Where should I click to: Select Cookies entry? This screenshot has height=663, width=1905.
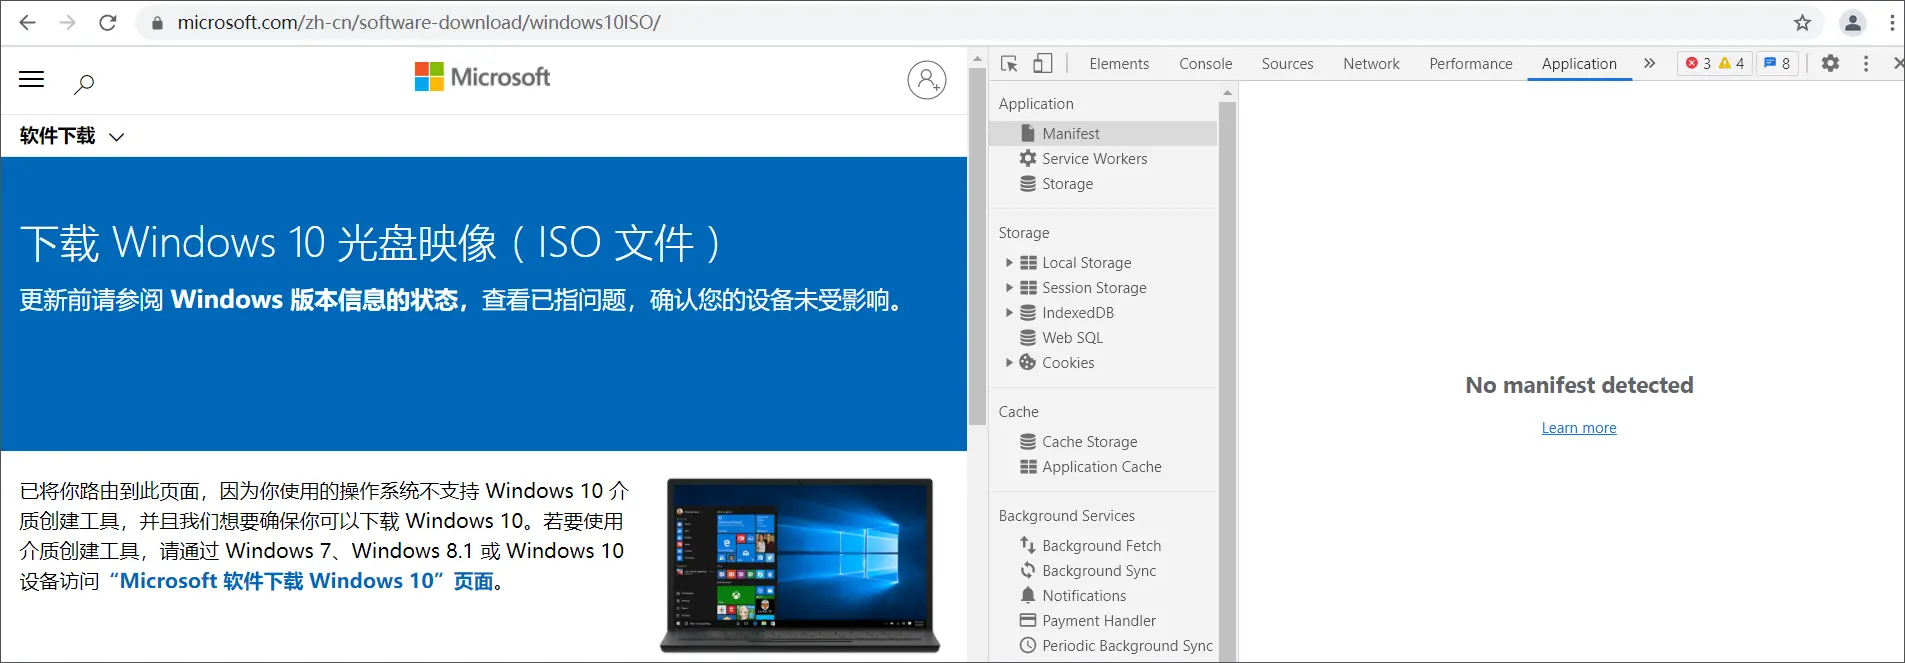pyautogui.click(x=1068, y=362)
